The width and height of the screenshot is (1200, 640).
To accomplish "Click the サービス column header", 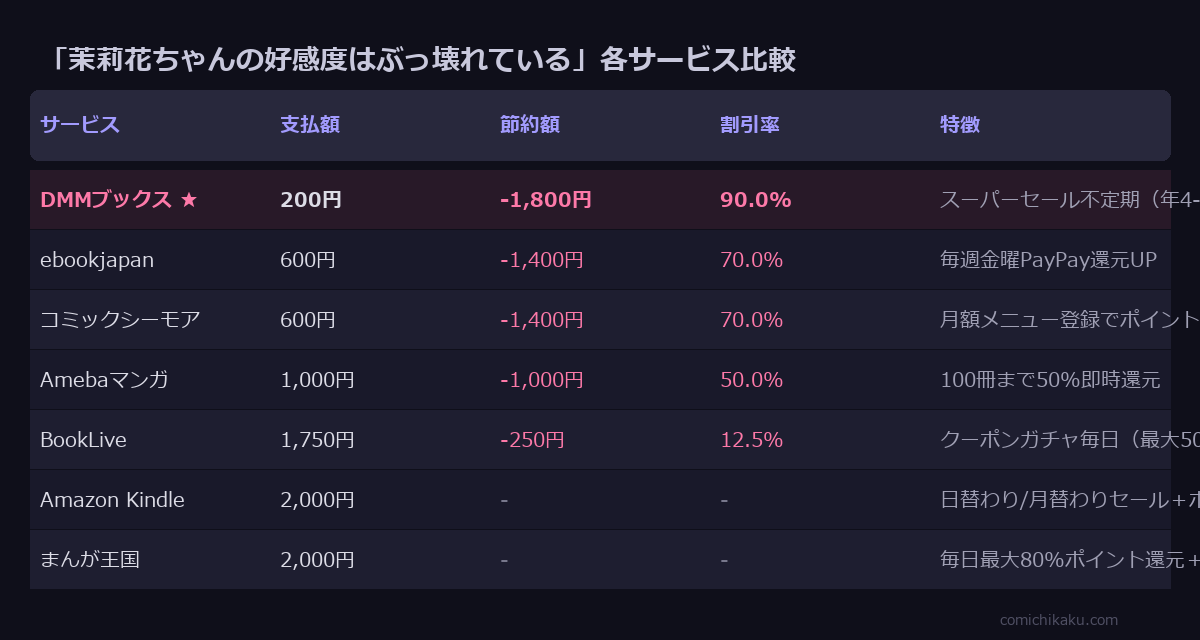I will pos(80,125).
